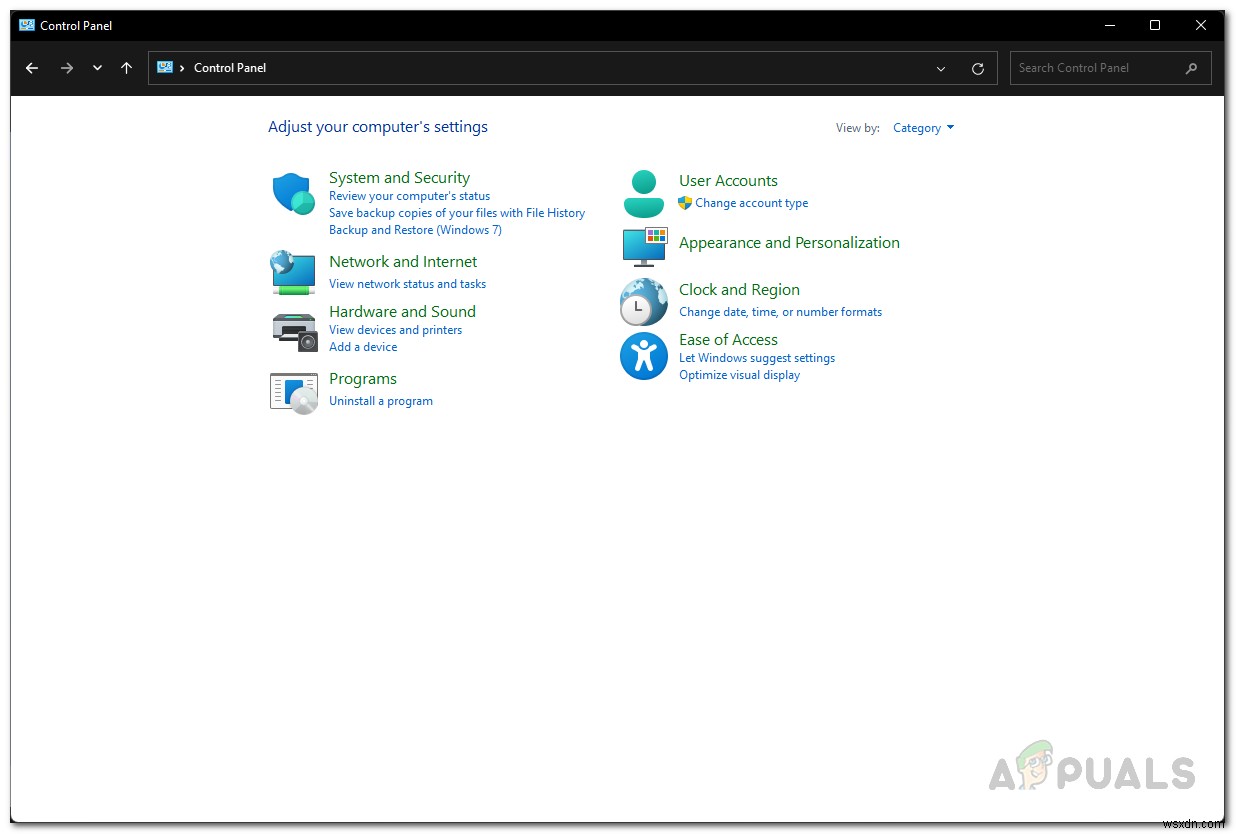
Task: Click the Network and Internet globe icon
Action: pyautogui.click(x=292, y=272)
